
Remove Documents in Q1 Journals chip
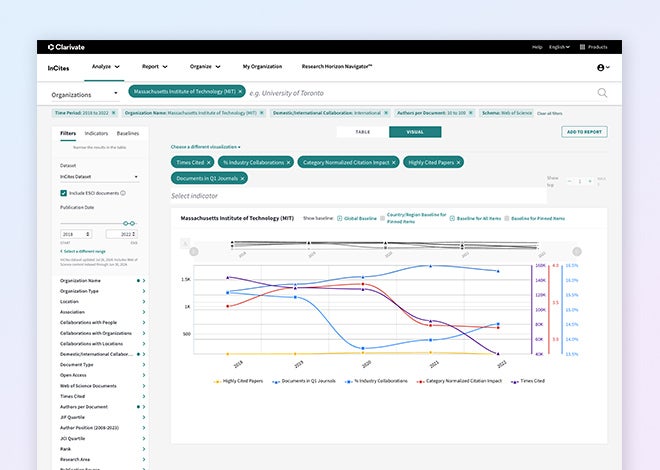[242, 178]
